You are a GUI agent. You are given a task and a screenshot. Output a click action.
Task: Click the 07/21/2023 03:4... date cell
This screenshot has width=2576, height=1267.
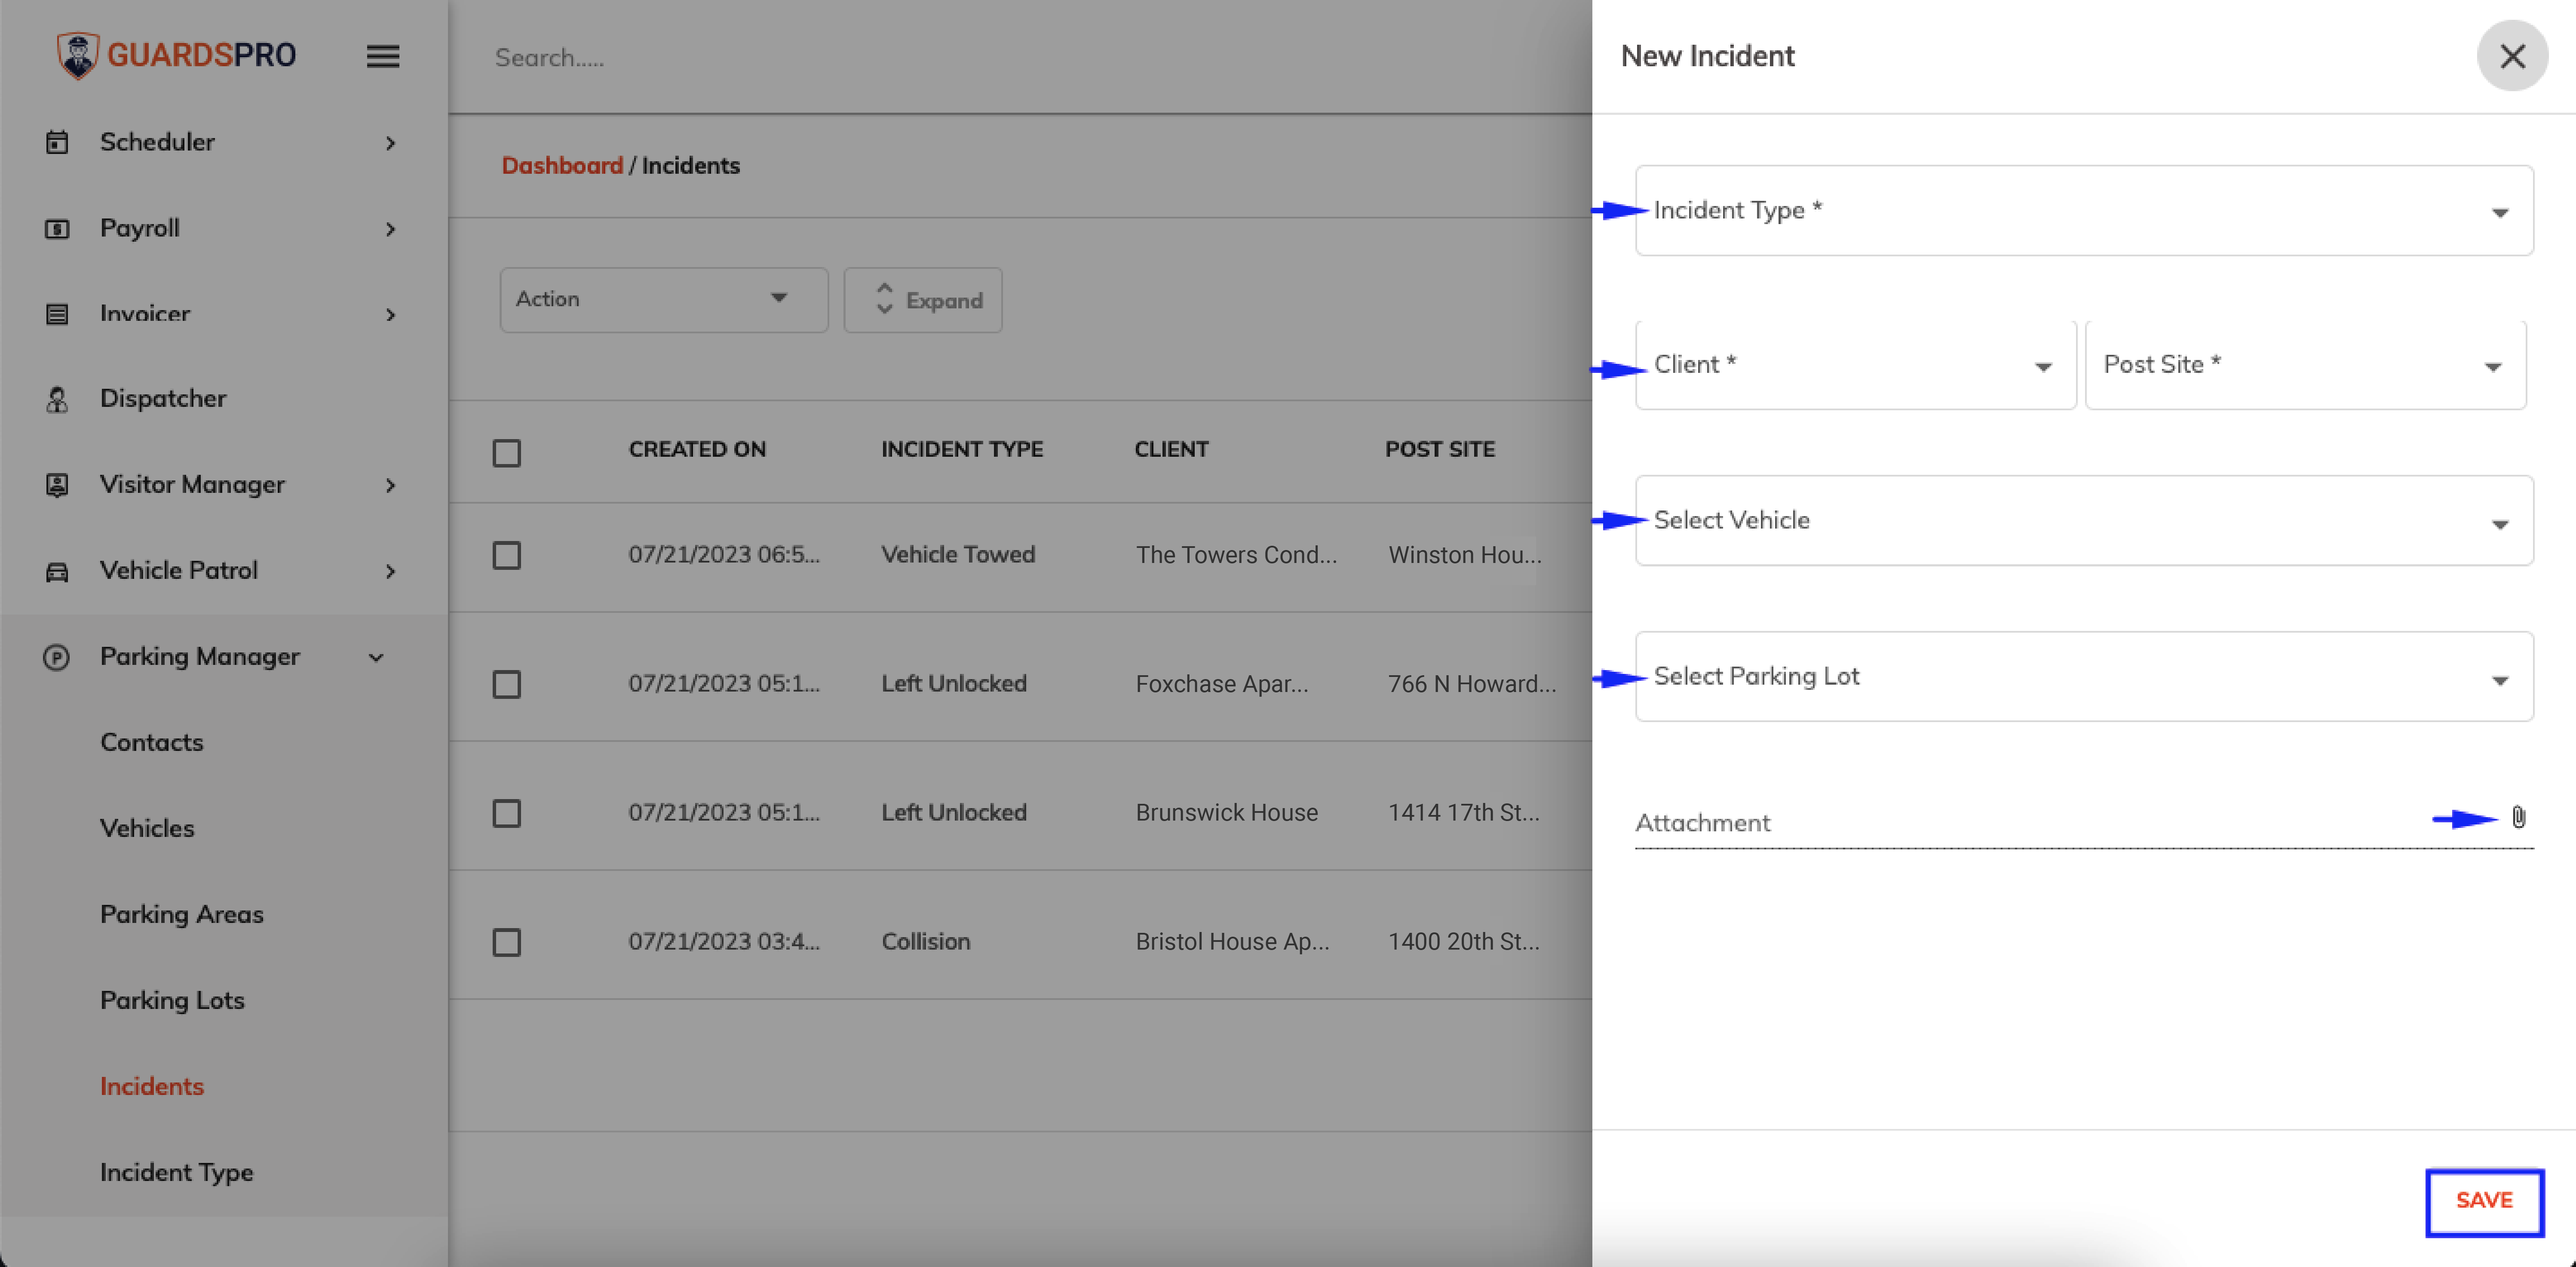coord(724,942)
